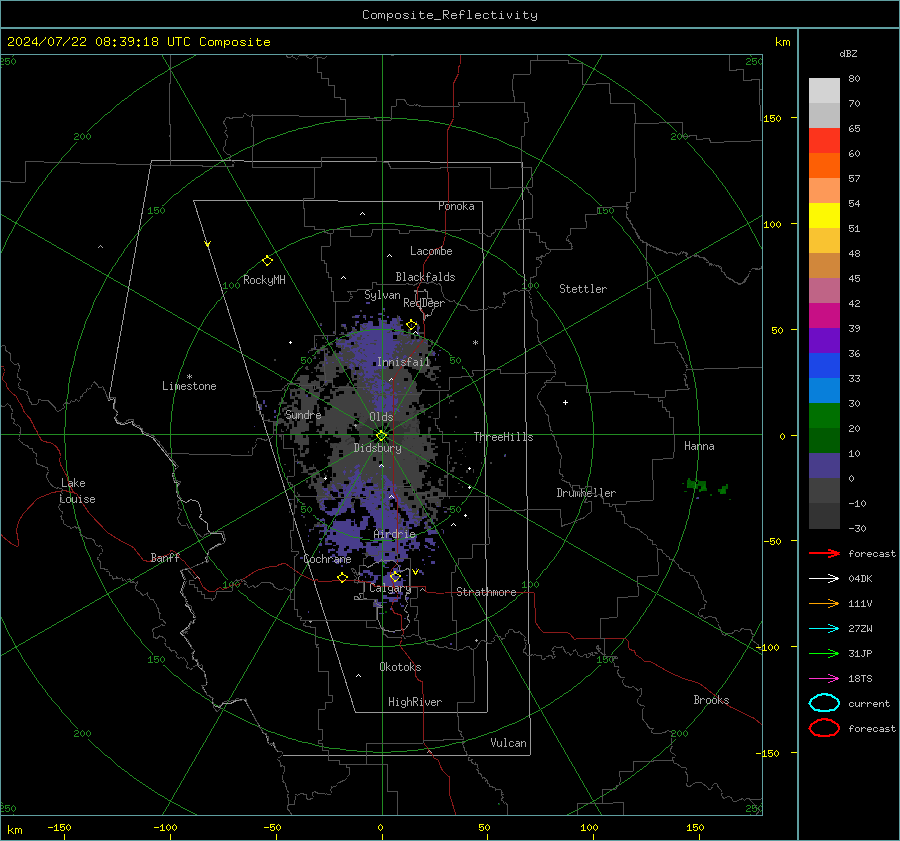Click the asterisk marker above Limestone

click(x=189, y=377)
